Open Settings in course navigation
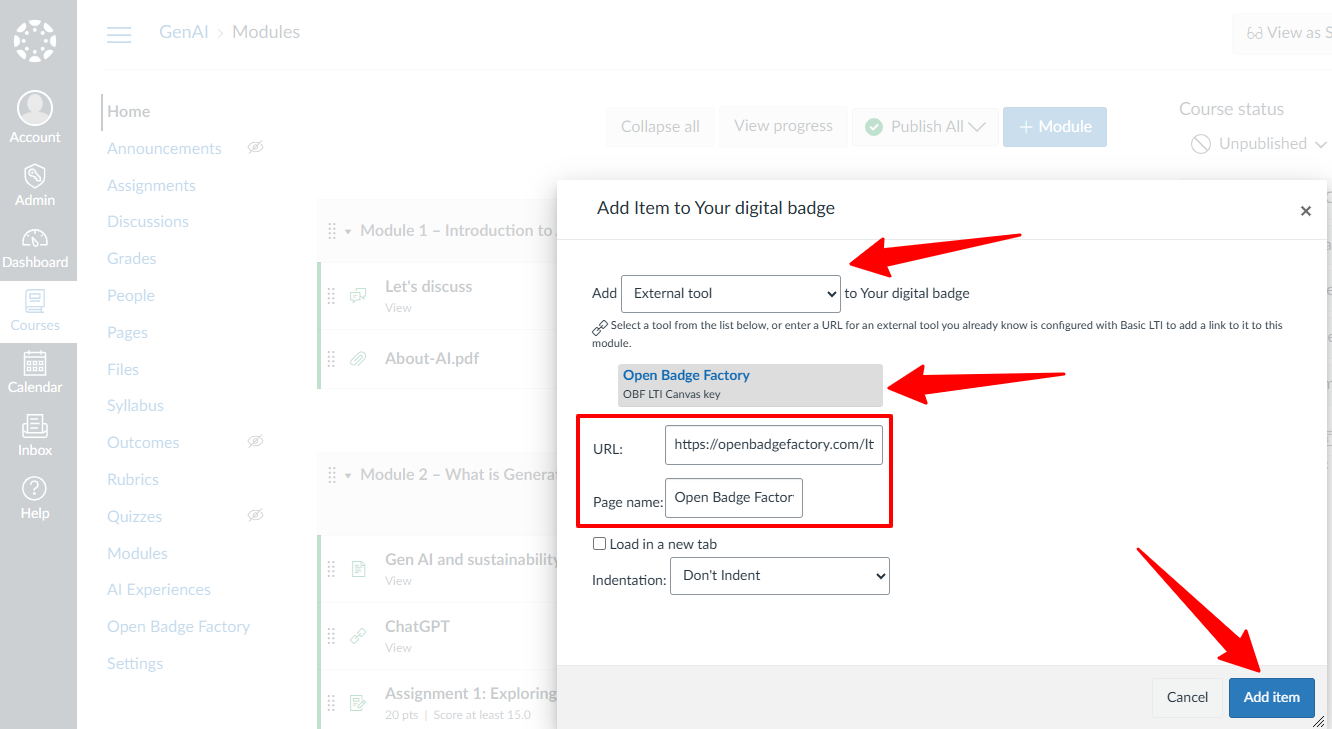 (135, 664)
